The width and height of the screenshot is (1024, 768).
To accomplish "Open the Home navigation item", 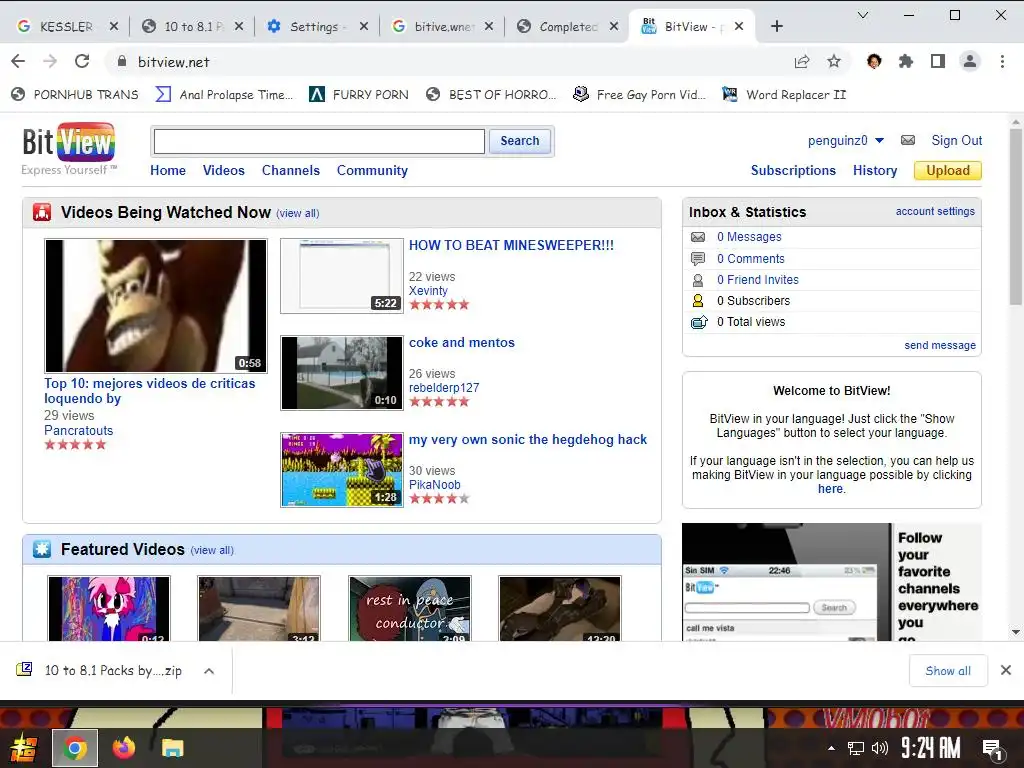I will click(168, 170).
